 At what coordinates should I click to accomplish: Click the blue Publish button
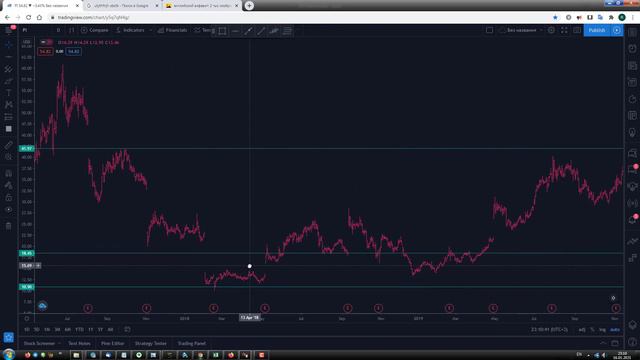tap(597, 30)
